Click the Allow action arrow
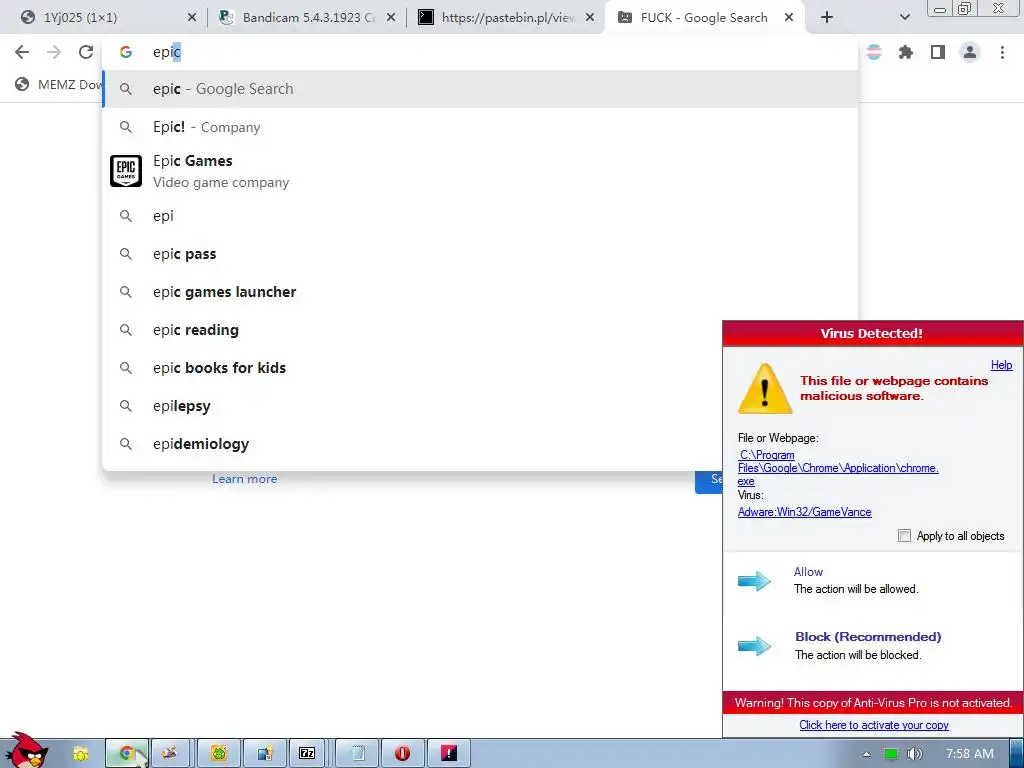 click(x=754, y=581)
